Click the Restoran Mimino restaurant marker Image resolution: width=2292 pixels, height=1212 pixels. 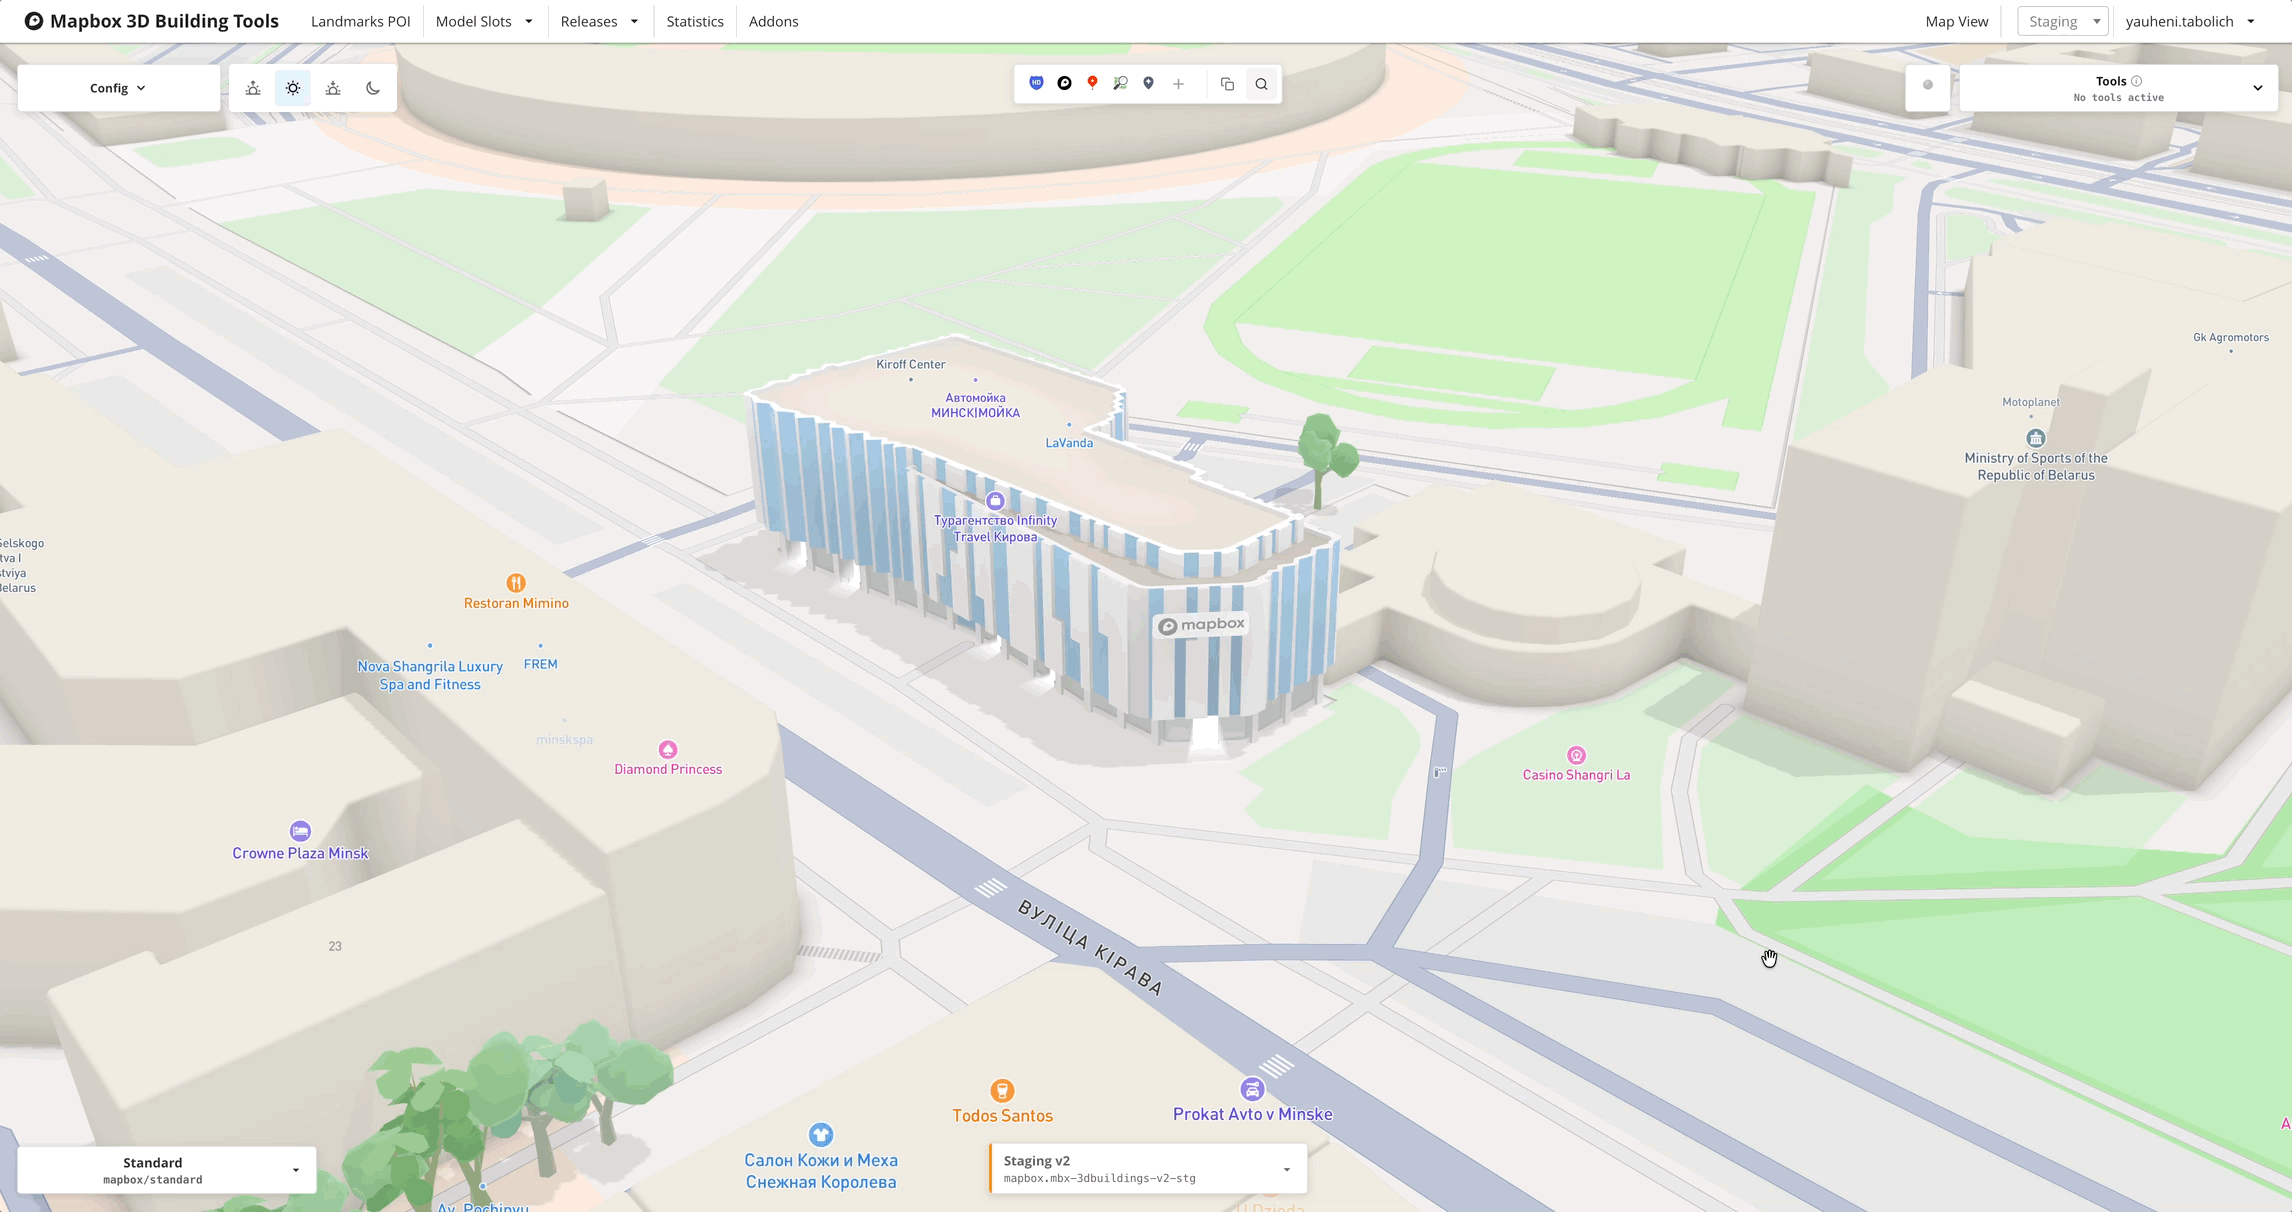516,582
